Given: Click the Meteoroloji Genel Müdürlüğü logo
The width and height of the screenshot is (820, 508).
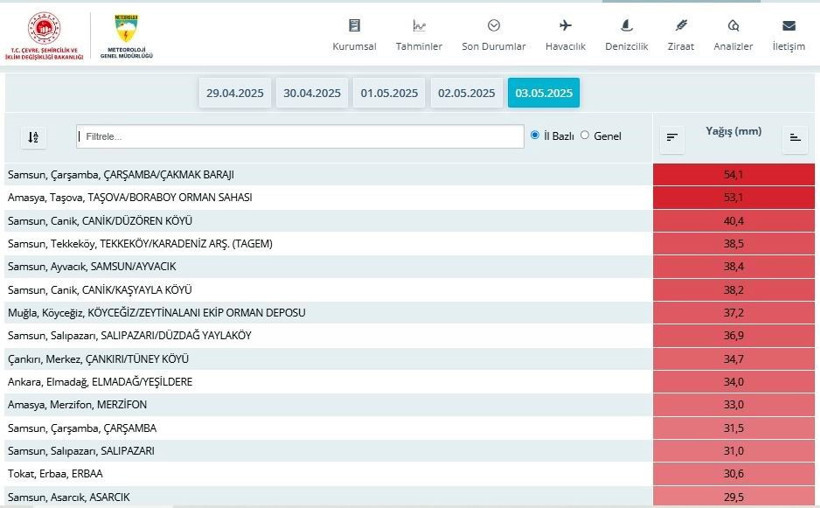Looking at the screenshot, I should (126, 36).
